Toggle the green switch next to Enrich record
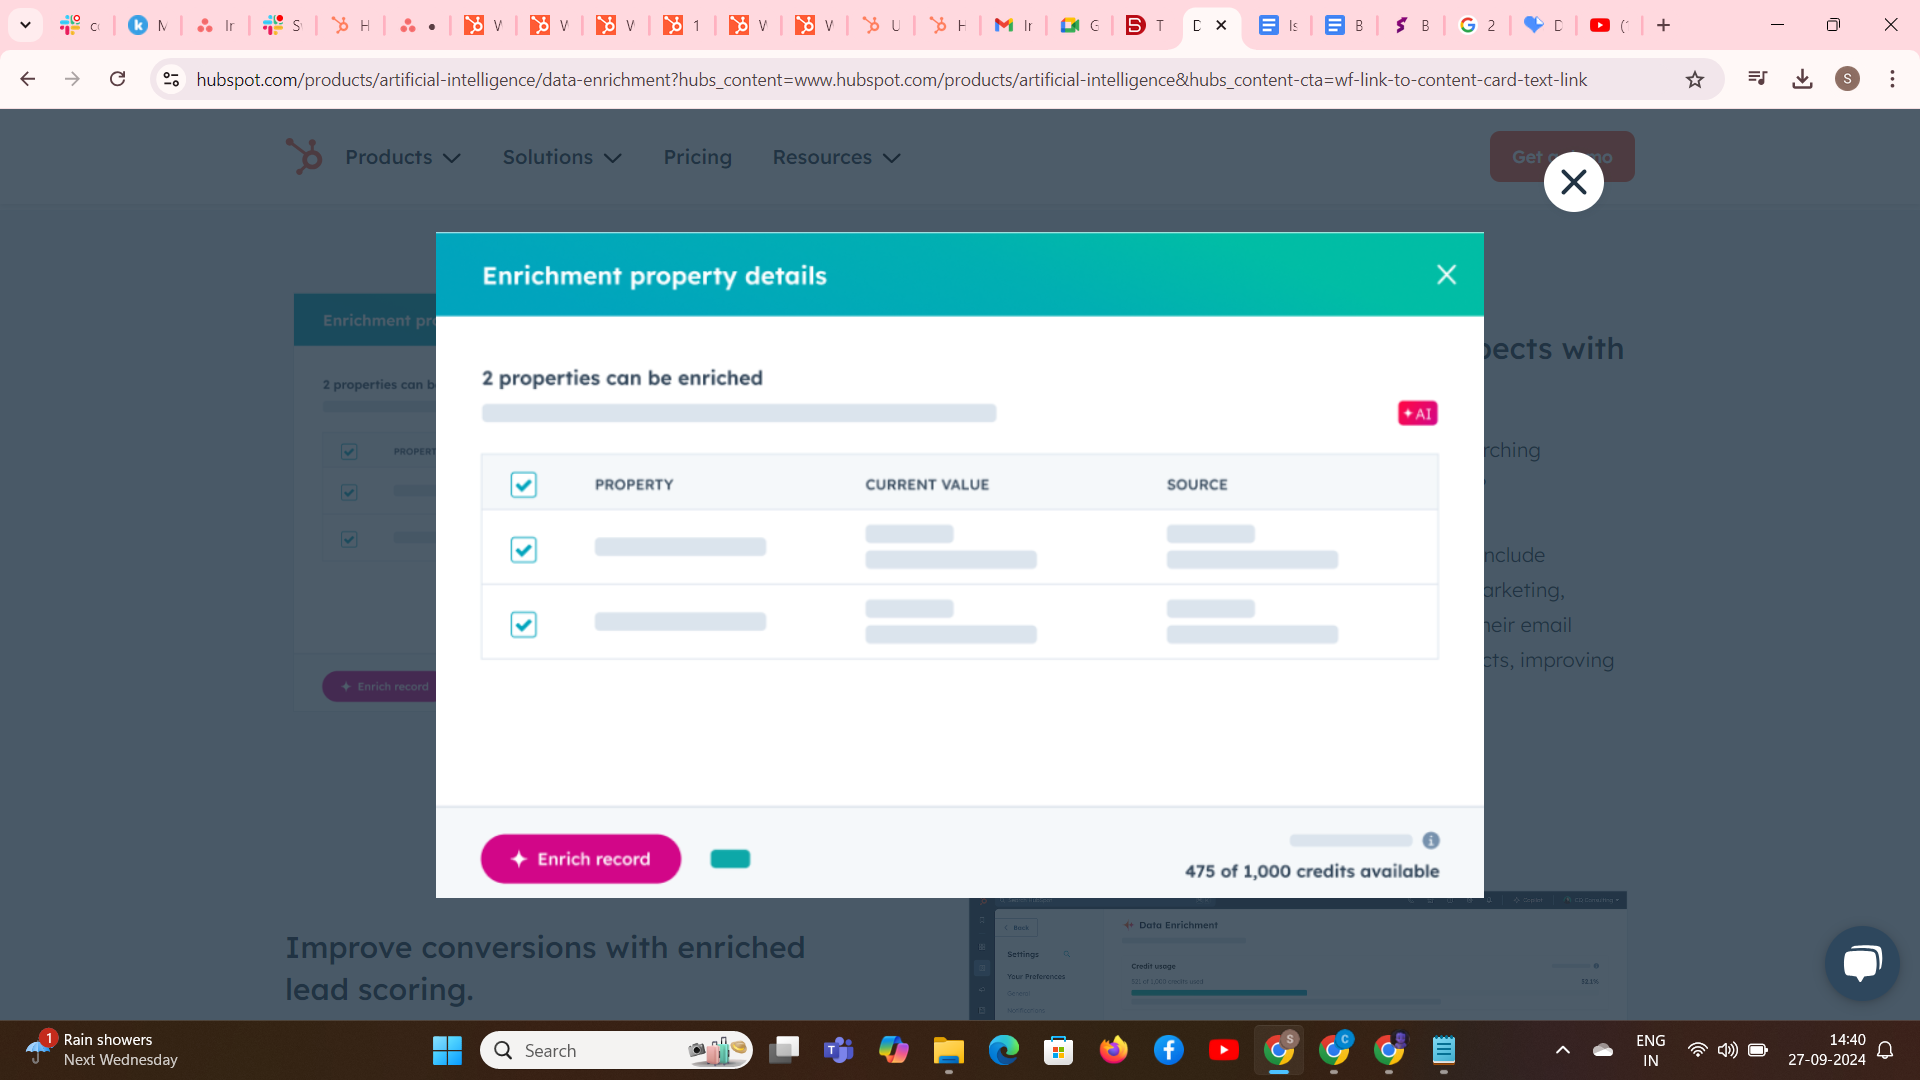 [x=729, y=858]
